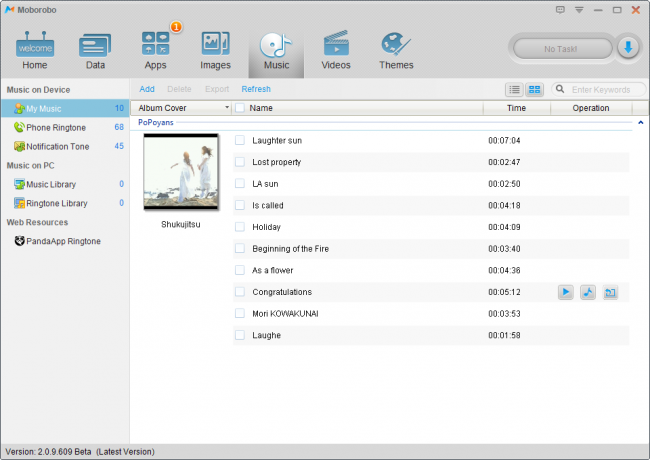Viewport: 650px width, 460px height.
Task: Click the blue download arrow button
Action: [x=628, y=48]
